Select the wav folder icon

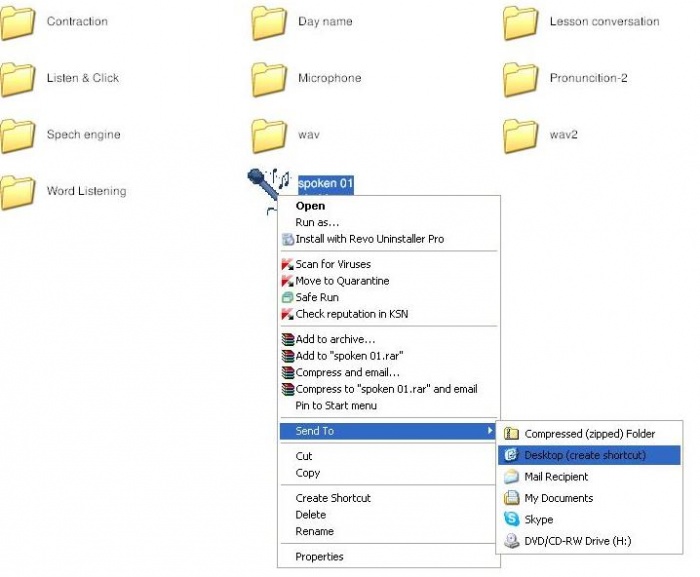(269, 136)
